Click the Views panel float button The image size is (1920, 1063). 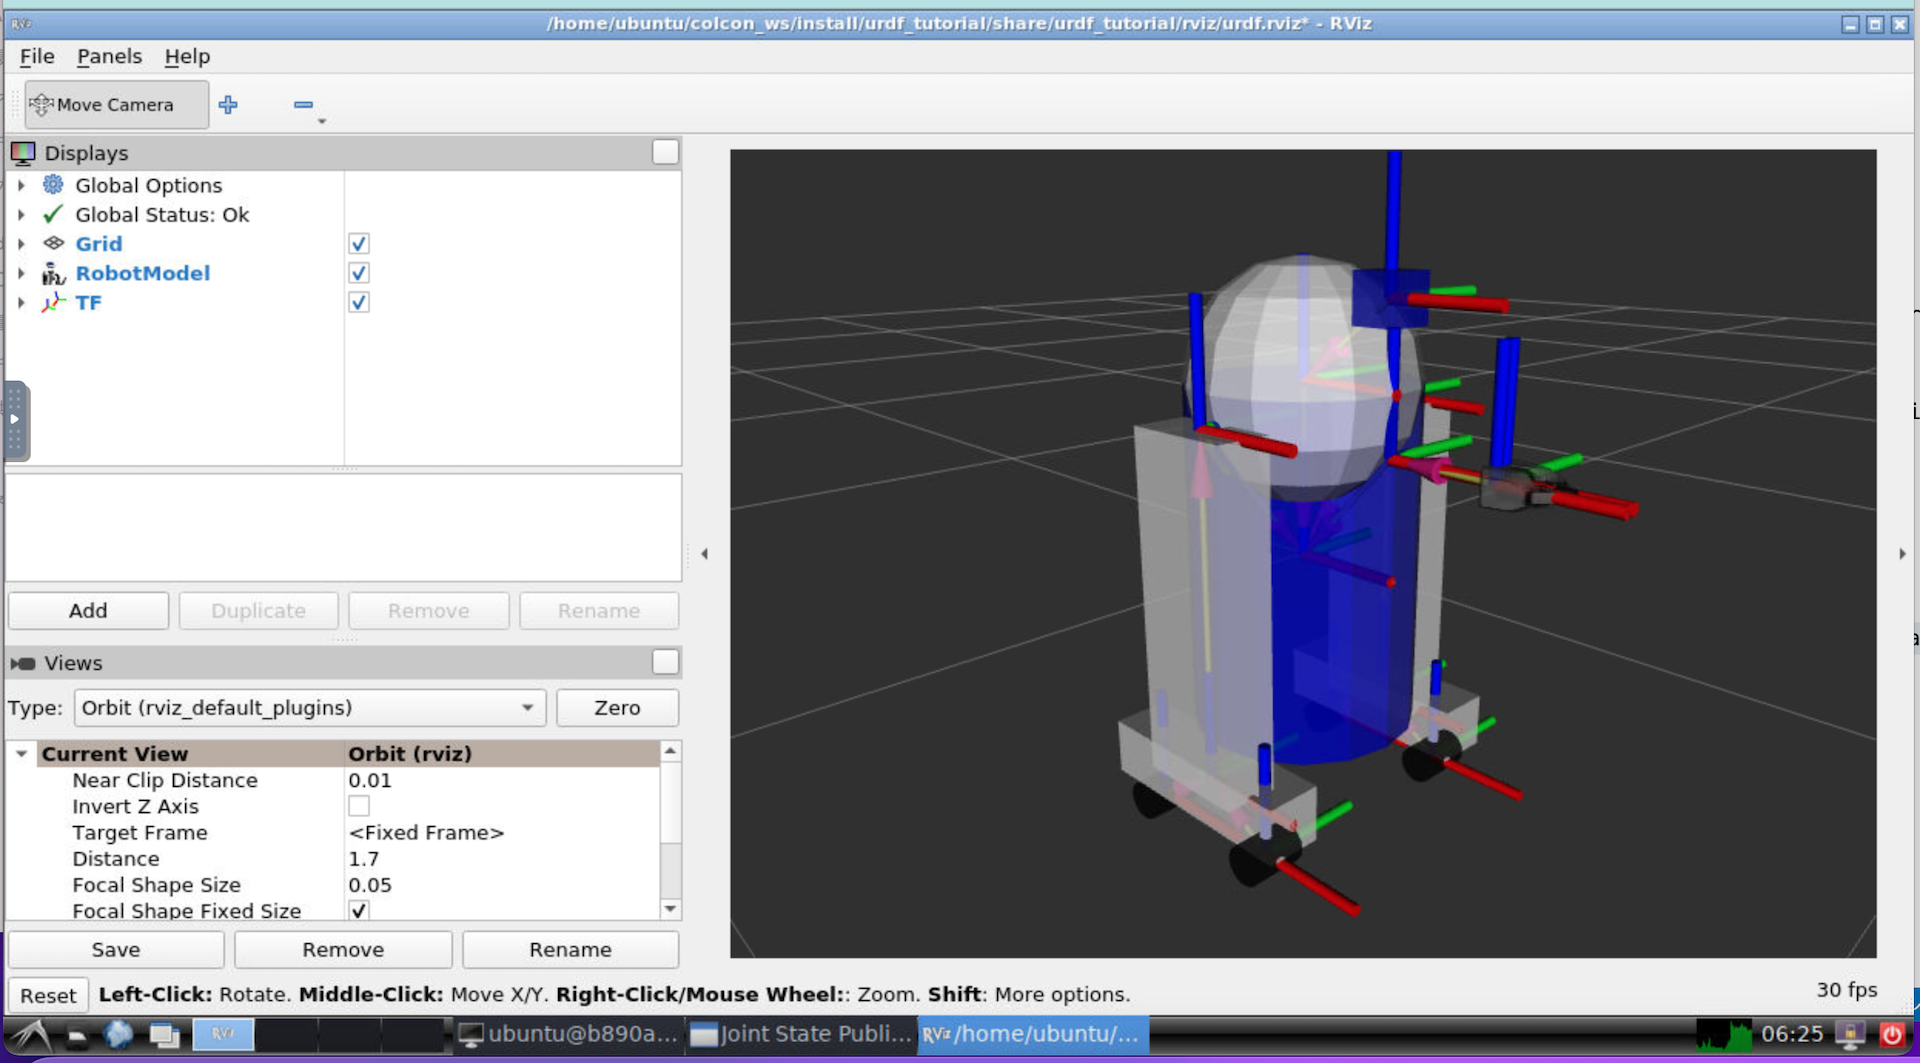[665, 662]
